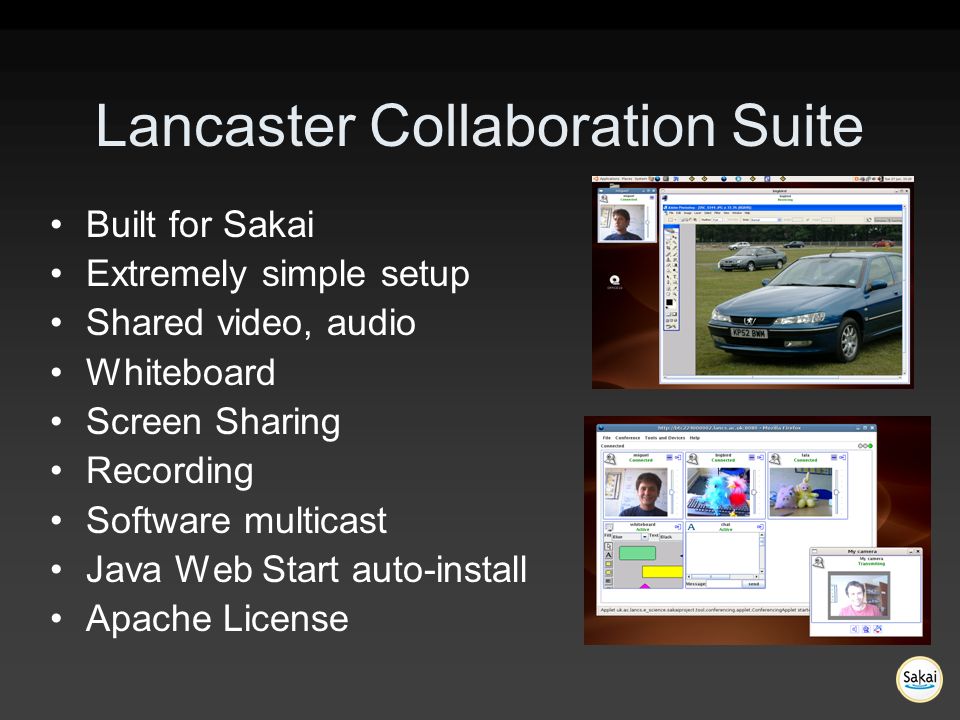This screenshot has height=720, width=960.
Task: Adjust bigbird's volume slider
Action: click(754, 492)
